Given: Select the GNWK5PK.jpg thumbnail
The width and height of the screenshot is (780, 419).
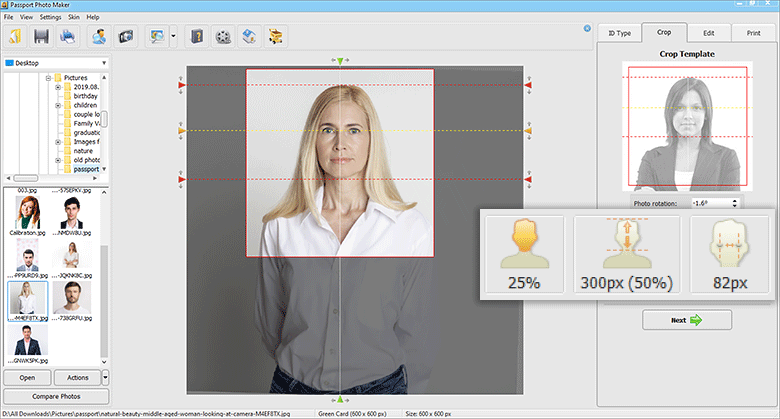Looking at the screenshot, I should tap(27, 344).
